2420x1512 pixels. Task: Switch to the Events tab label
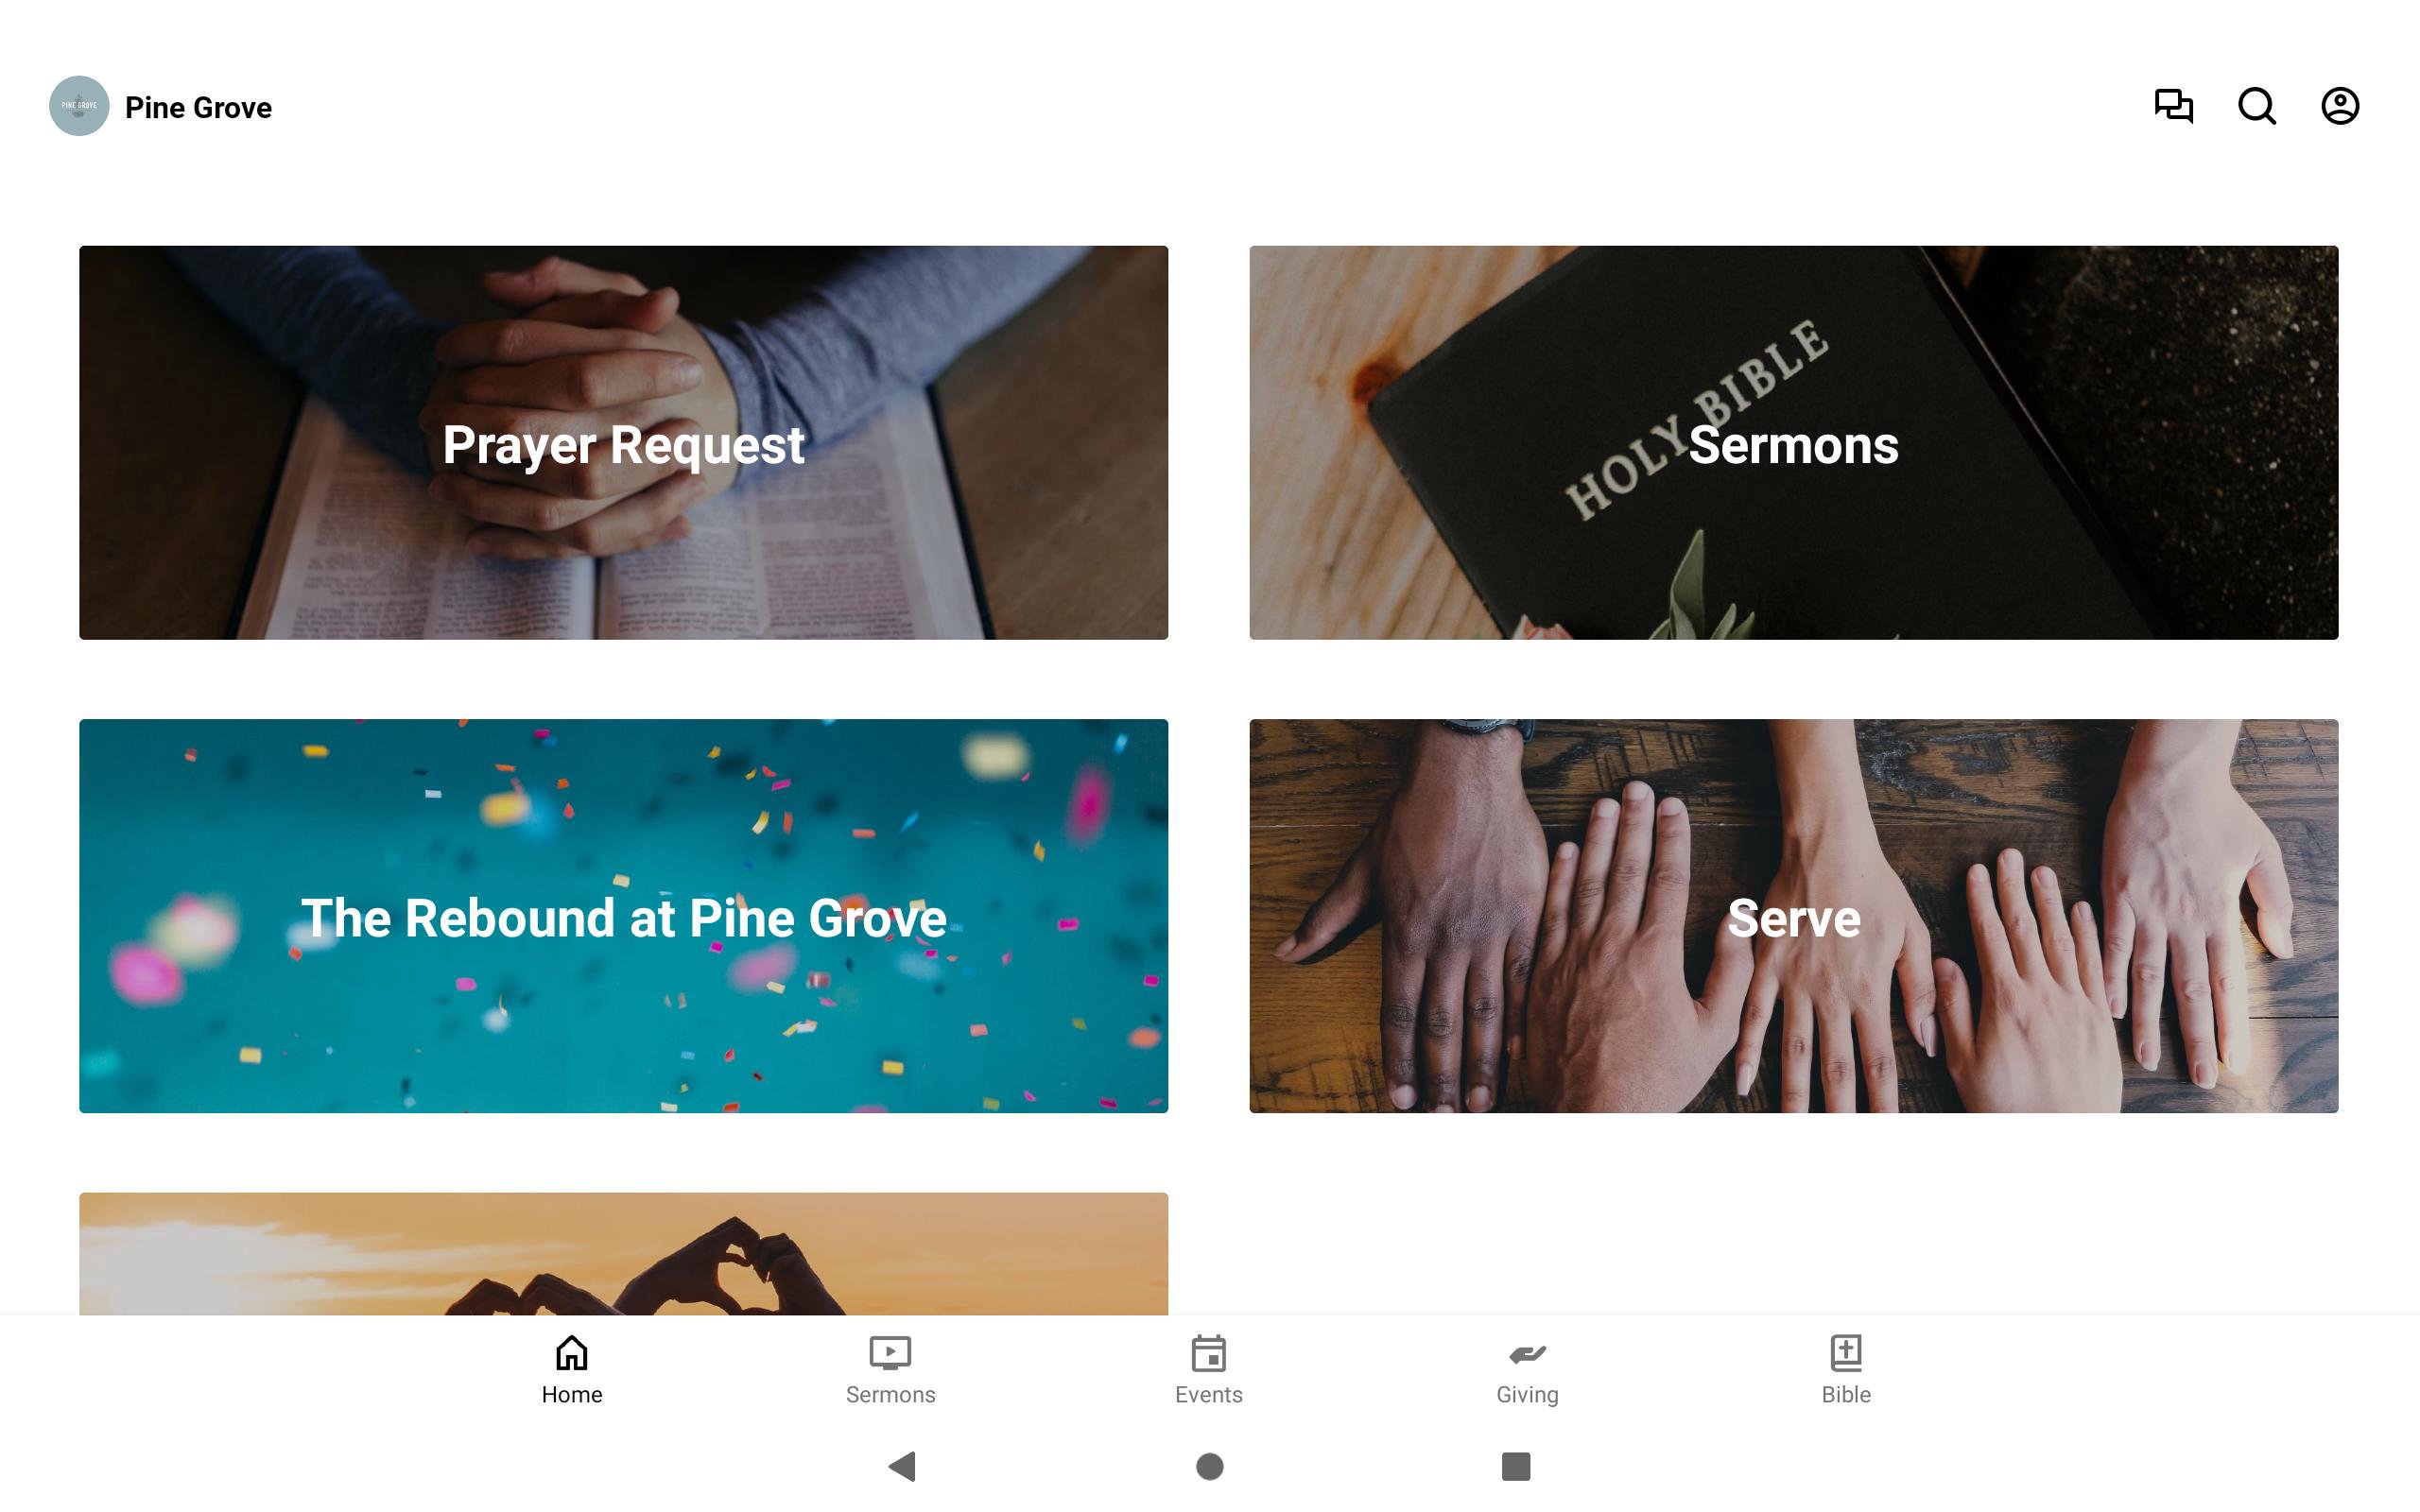1209,1394
